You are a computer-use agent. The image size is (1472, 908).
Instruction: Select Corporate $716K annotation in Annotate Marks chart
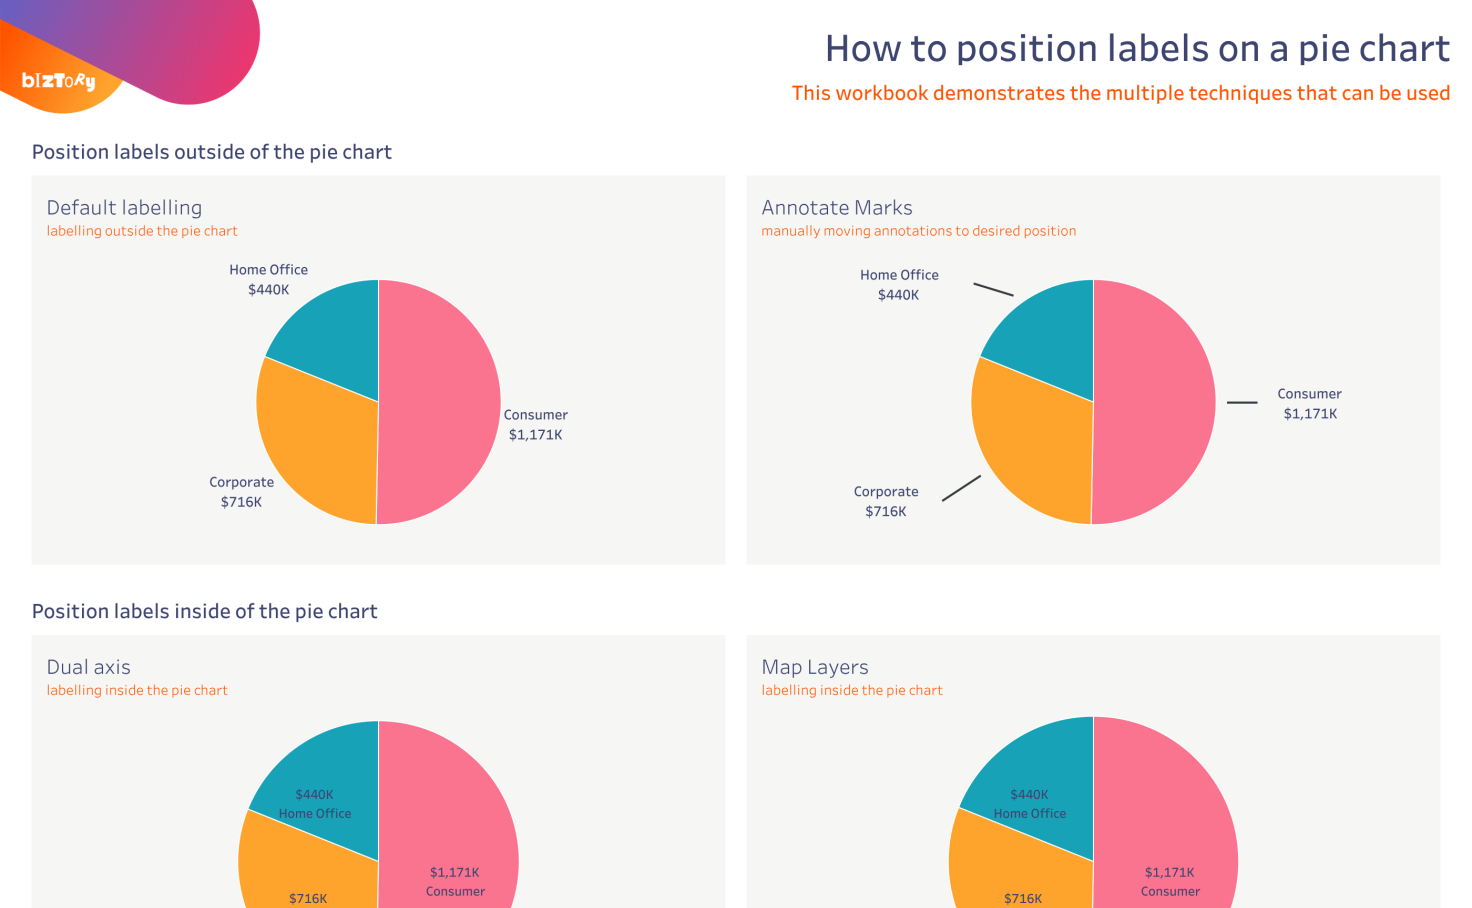[x=886, y=502]
